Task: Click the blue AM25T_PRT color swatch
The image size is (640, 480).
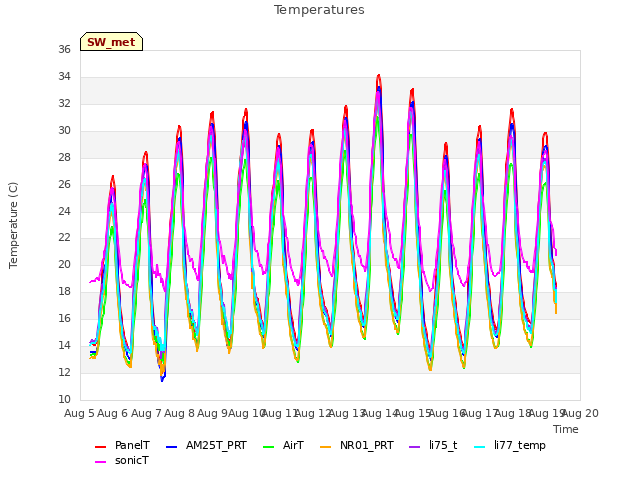Action: pyautogui.click(x=172, y=447)
